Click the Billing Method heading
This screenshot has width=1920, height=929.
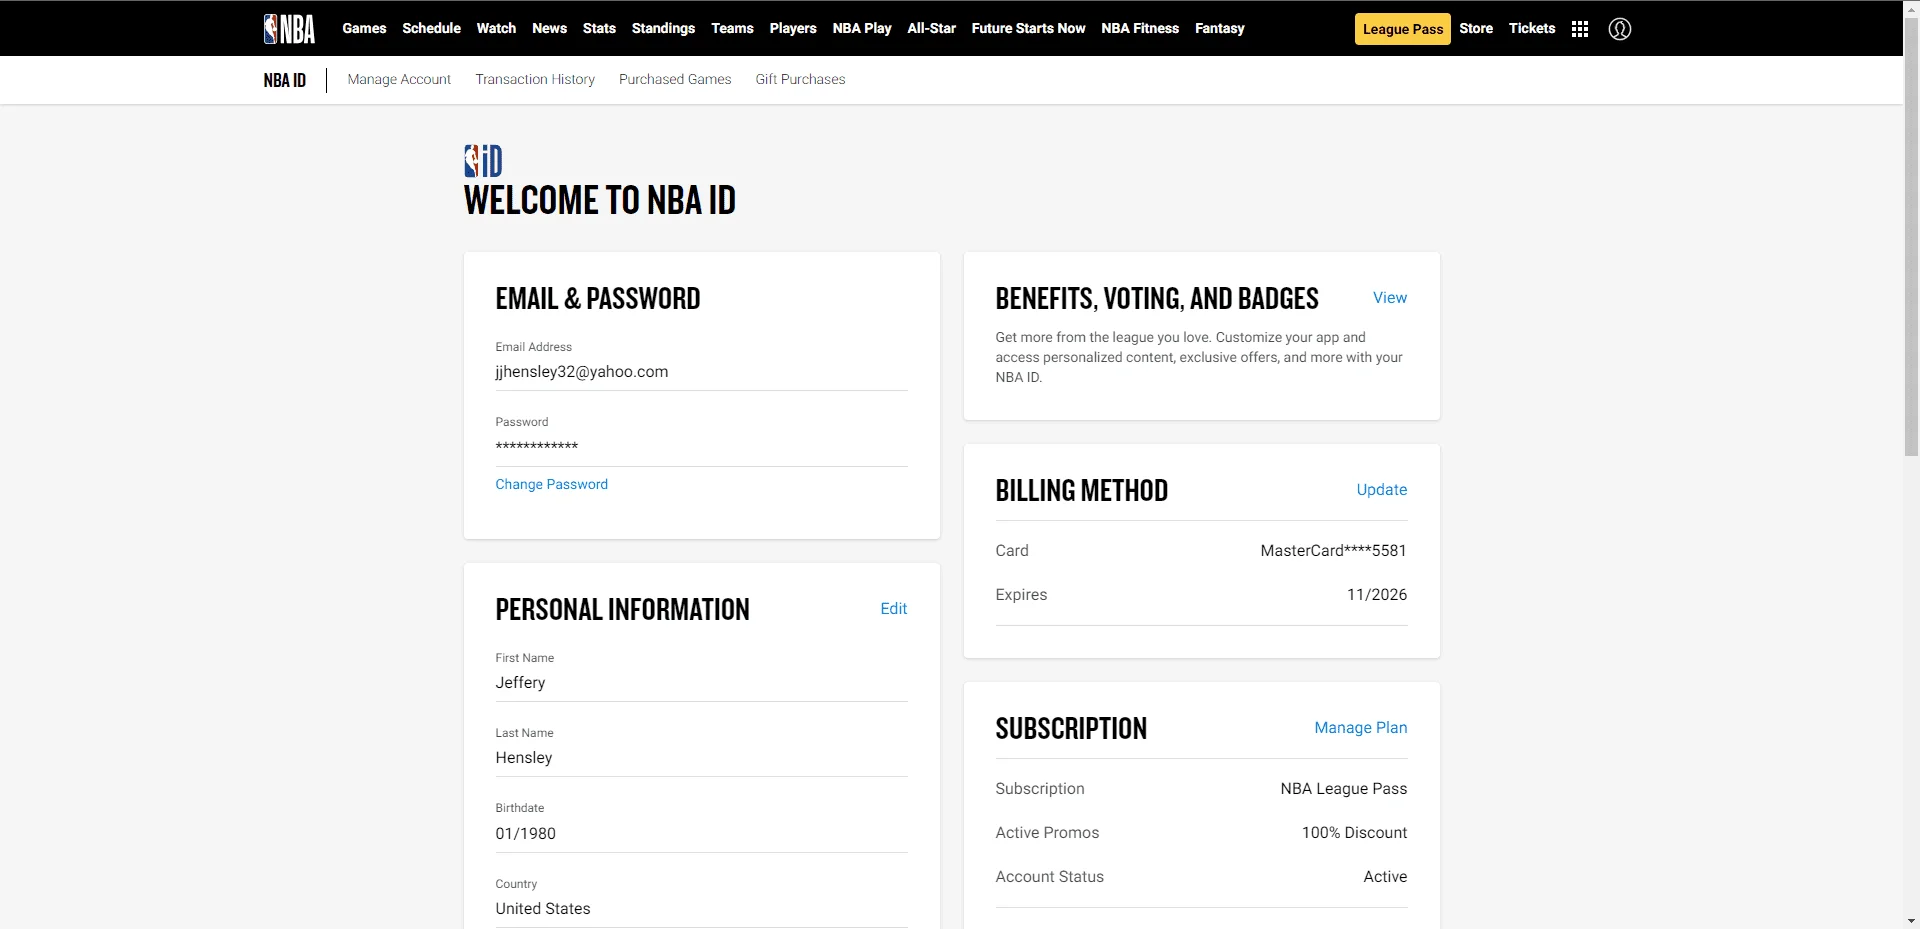[x=1081, y=491]
